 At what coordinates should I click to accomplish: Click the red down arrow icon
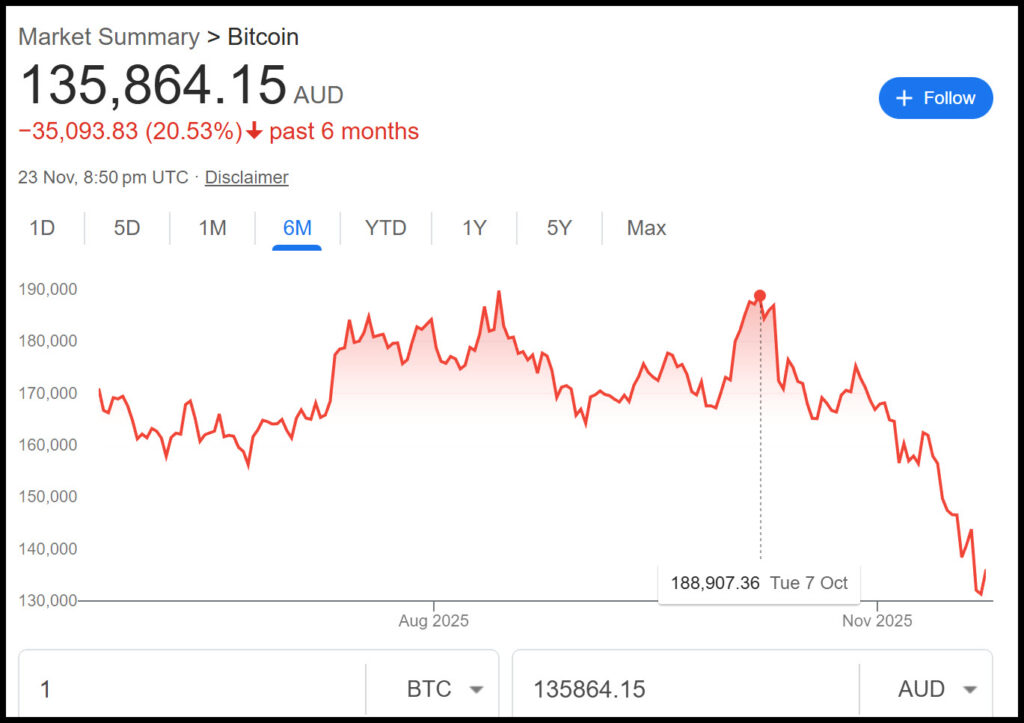(255, 132)
